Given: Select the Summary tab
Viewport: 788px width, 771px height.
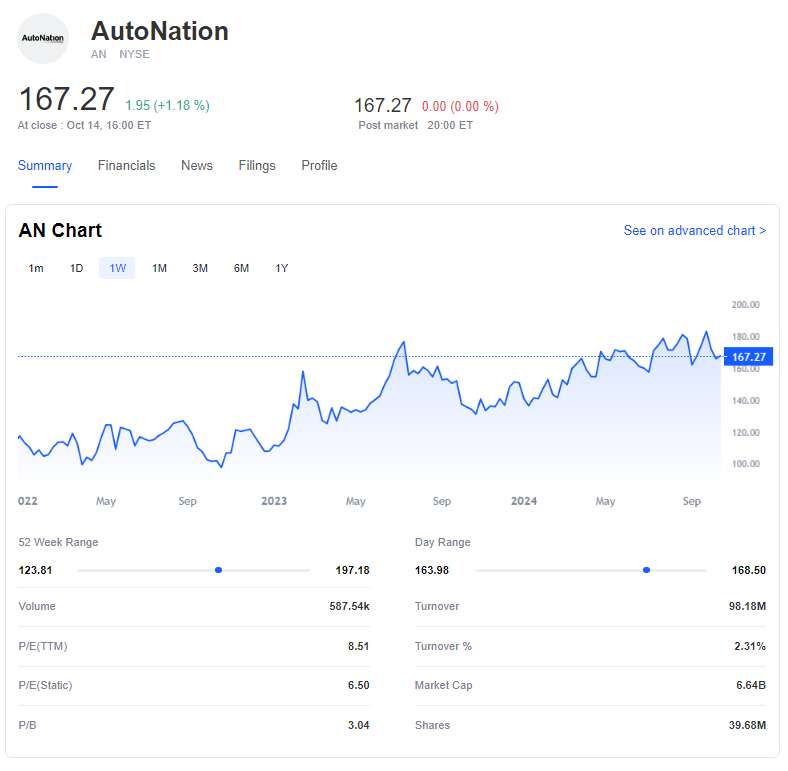Looking at the screenshot, I should coord(45,166).
